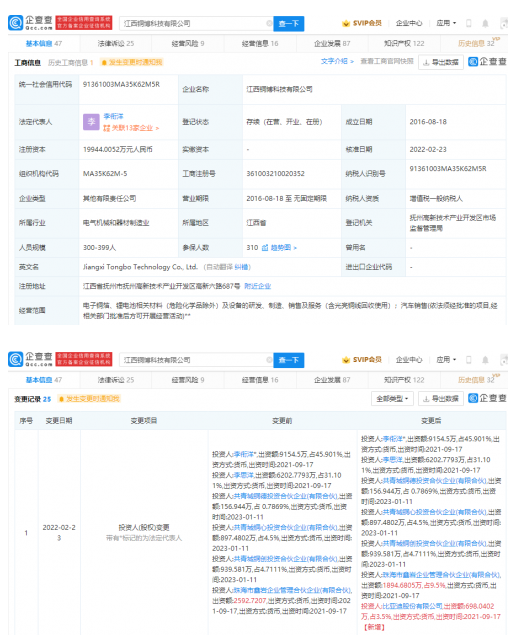Open the notification bell on 工商信息 page header

pyautogui.click(x=485, y=23)
